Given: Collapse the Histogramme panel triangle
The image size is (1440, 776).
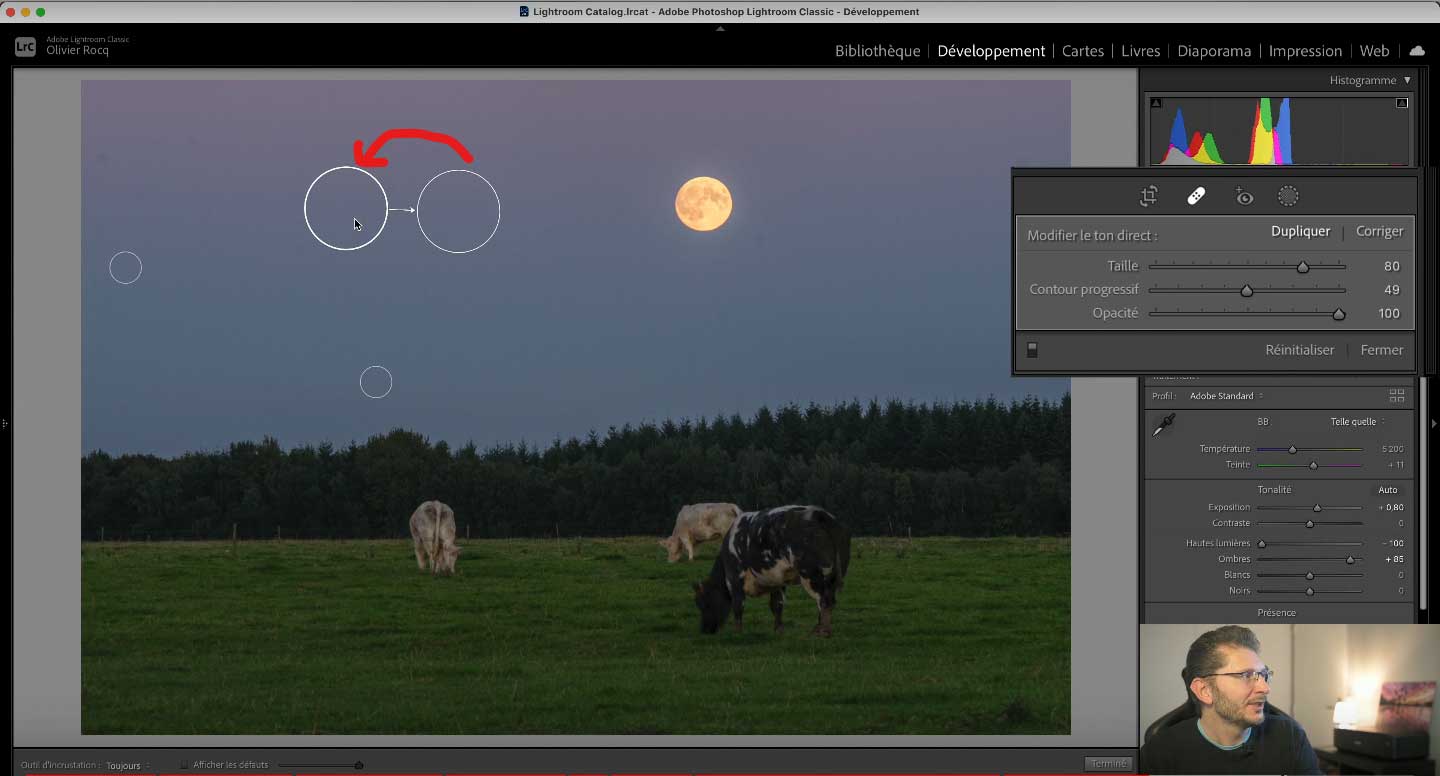Looking at the screenshot, I should pyautogui.click(x=1407, y=80).
